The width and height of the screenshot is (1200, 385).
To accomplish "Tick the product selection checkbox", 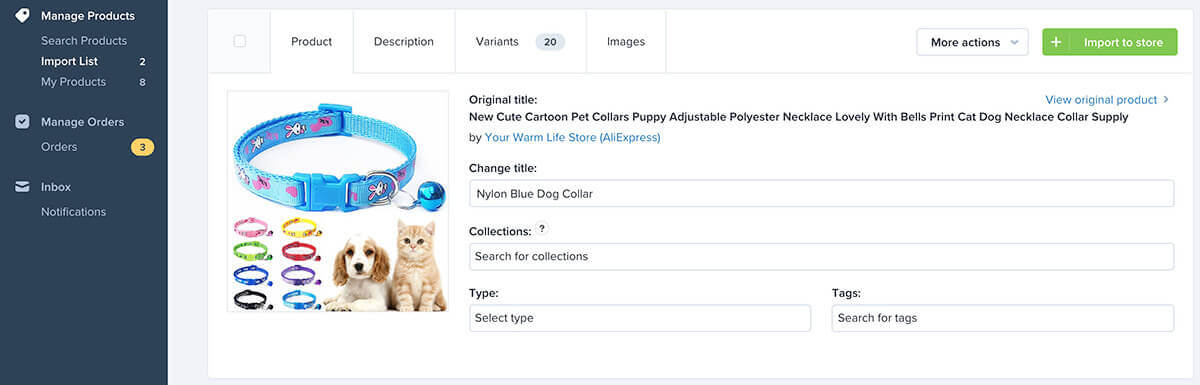I will [x=239, y=41].
